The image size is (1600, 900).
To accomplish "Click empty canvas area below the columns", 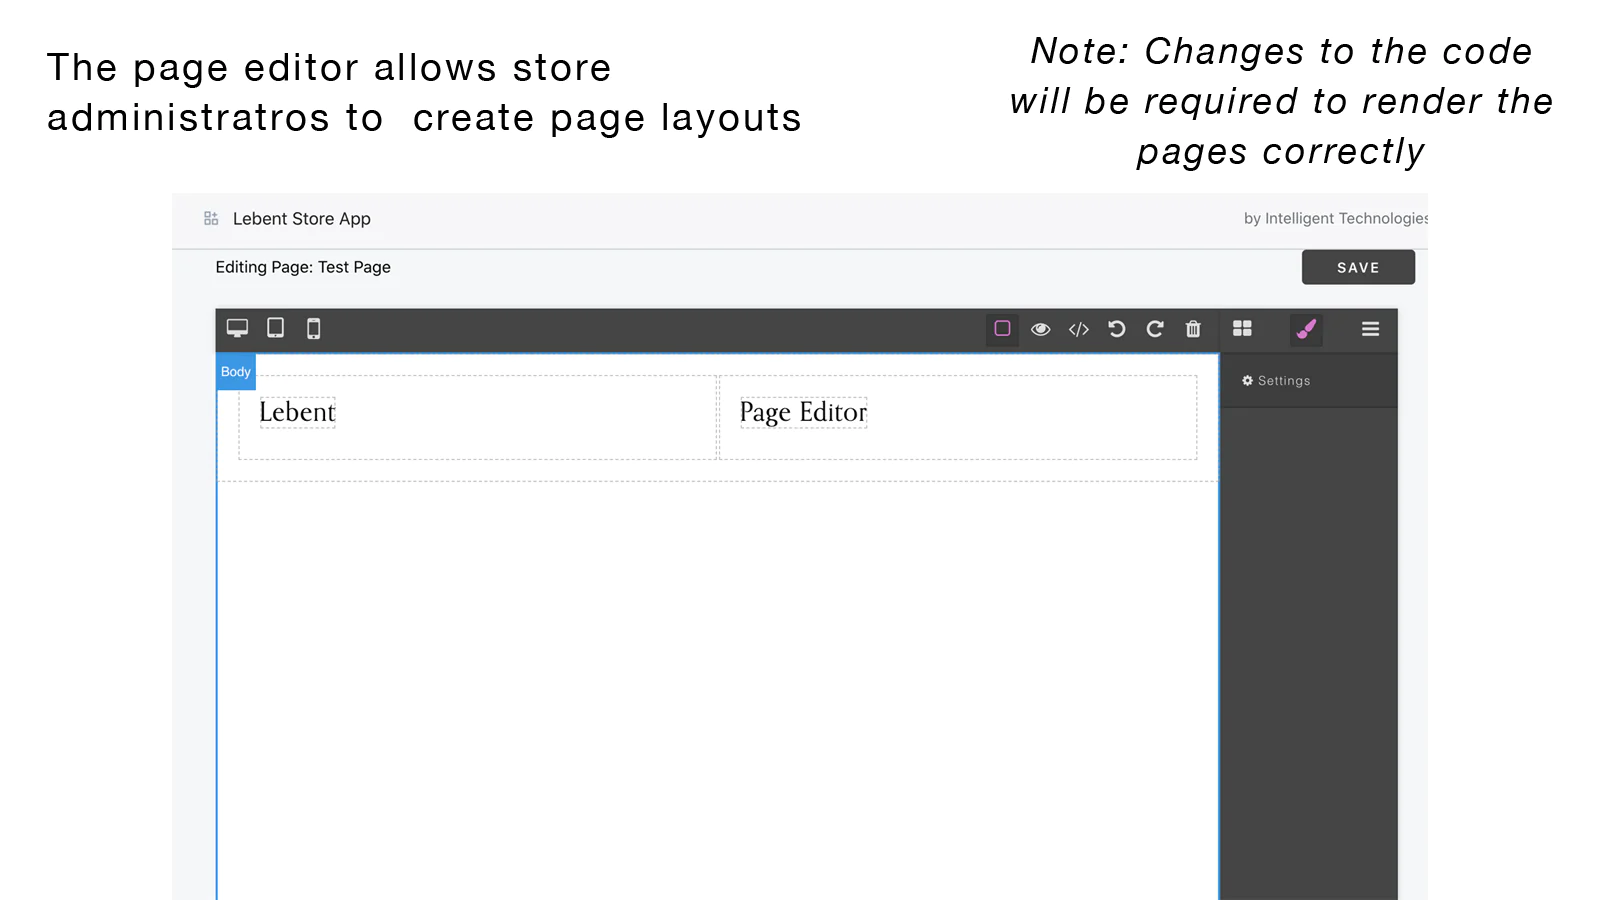I will coord(716,680).
